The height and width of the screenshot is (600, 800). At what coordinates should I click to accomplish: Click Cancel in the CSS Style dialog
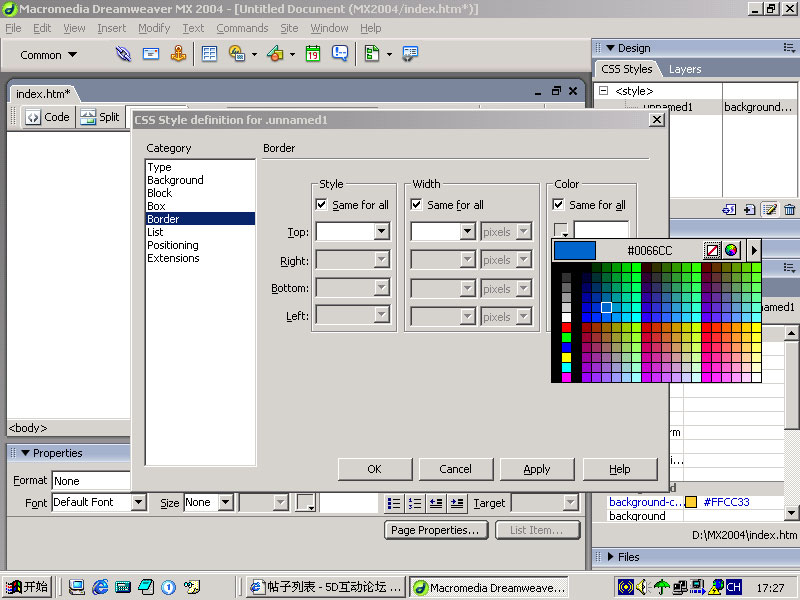(x=456, y=469)
